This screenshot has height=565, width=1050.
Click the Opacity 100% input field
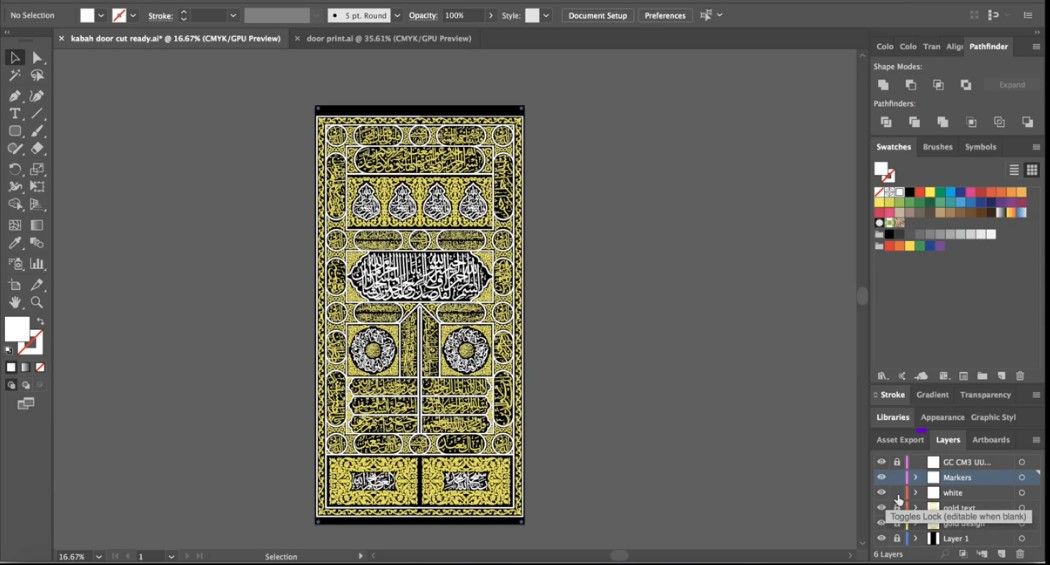(x=463, y=15)
